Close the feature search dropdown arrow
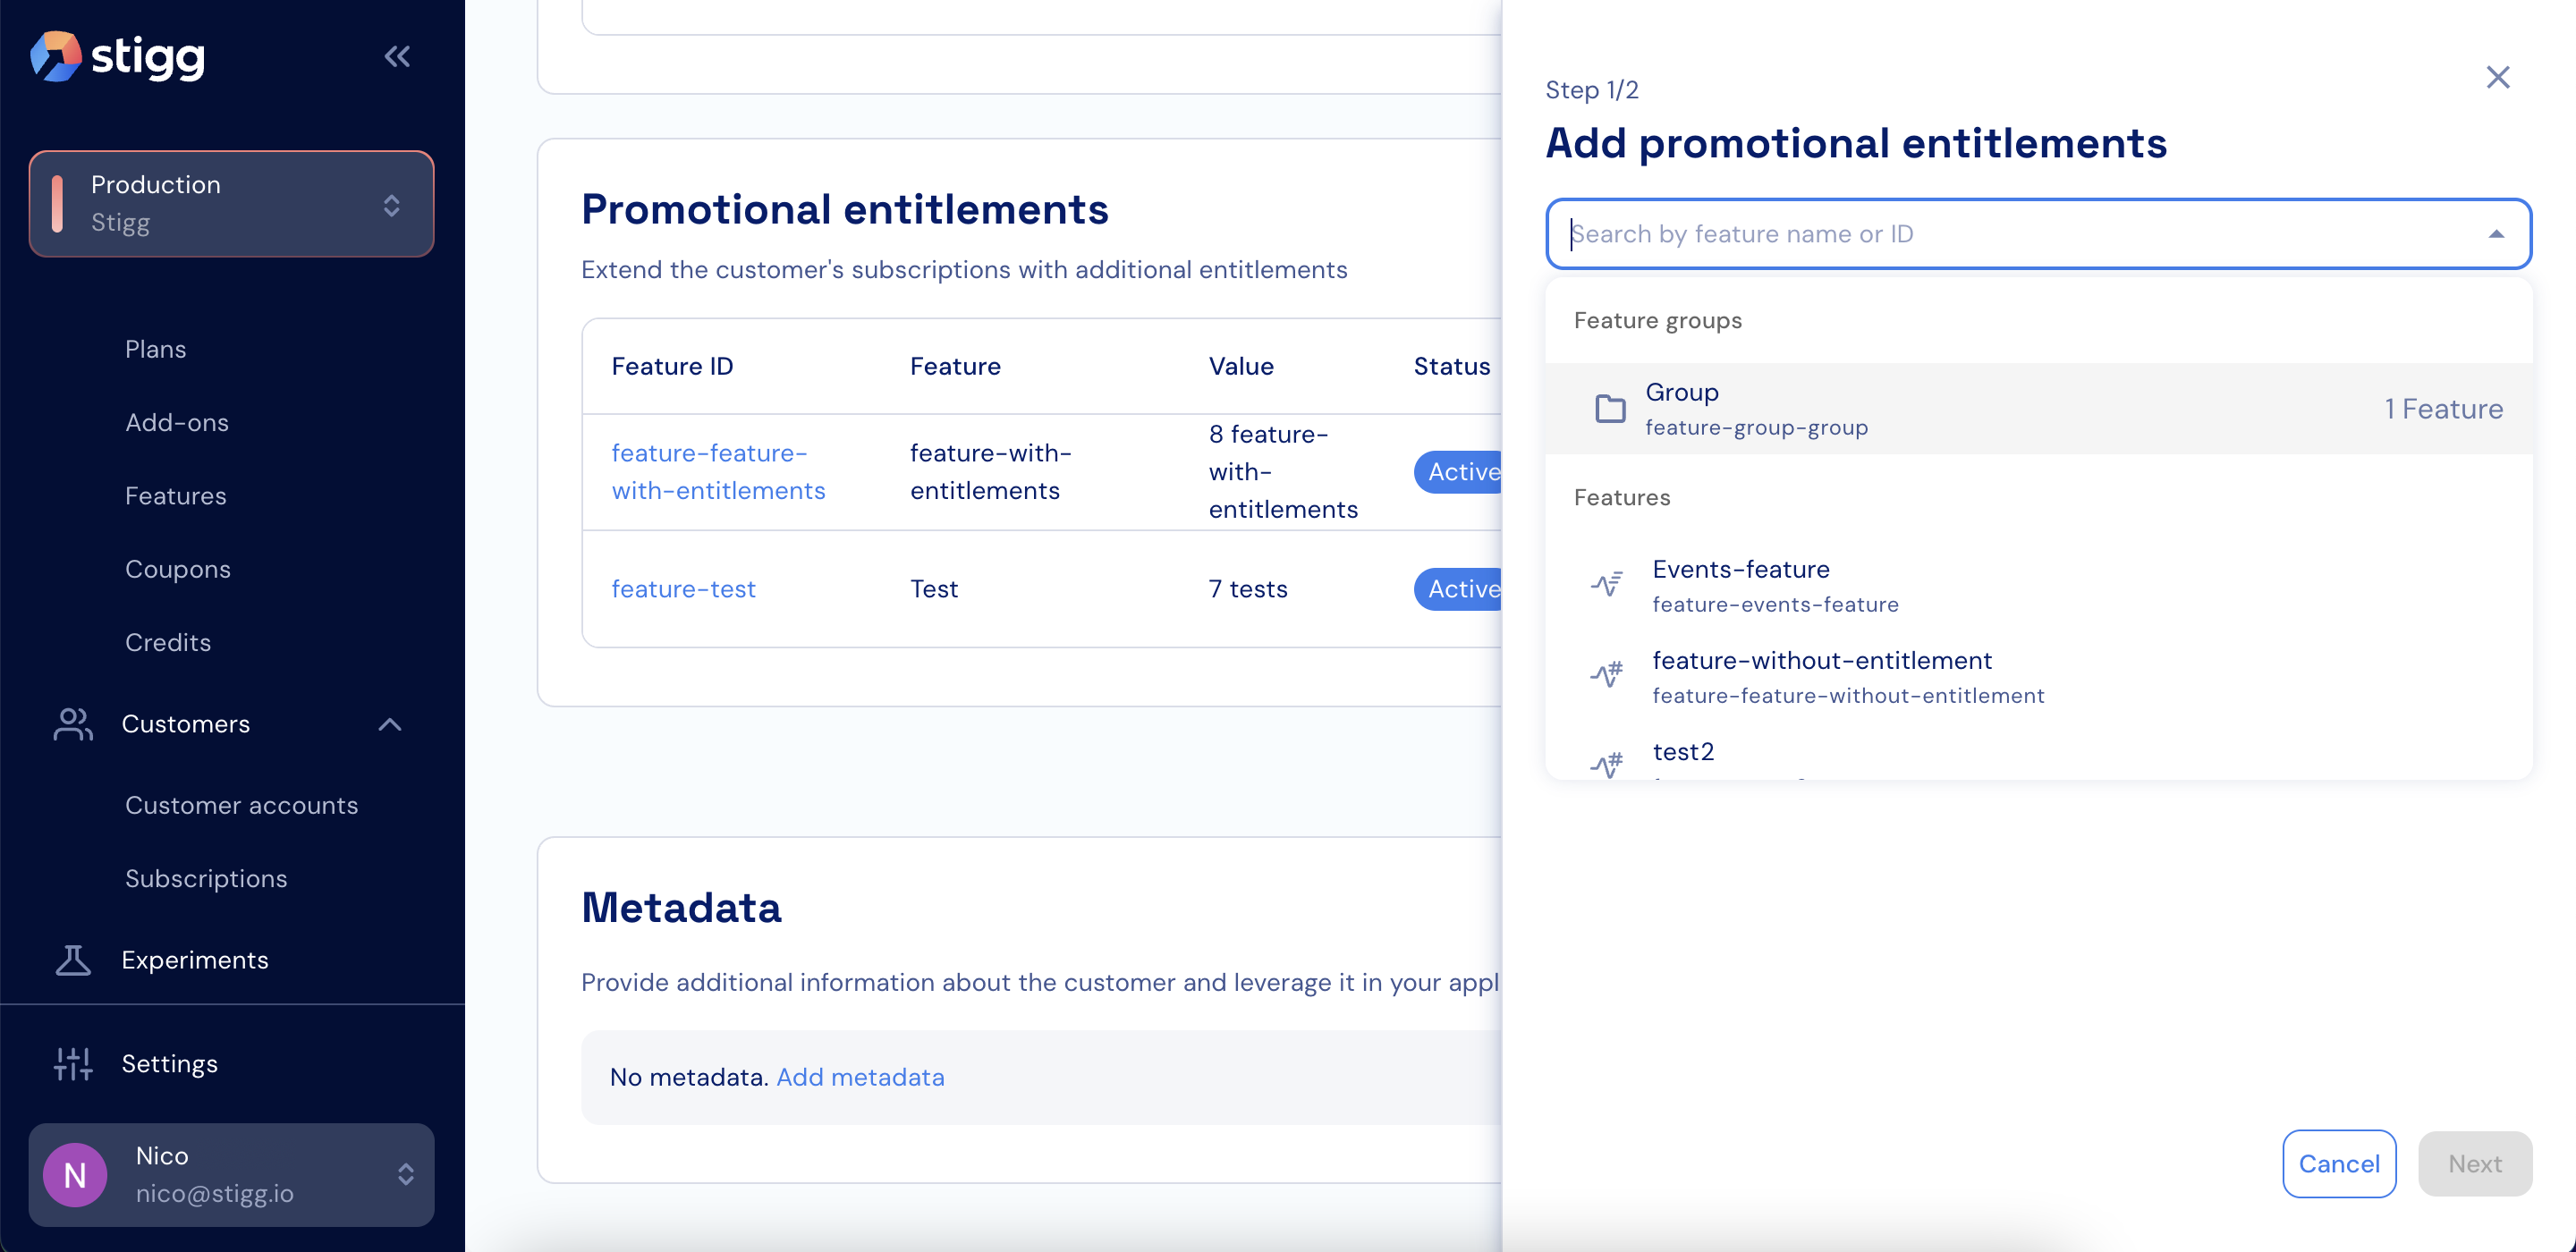2576x1252 pixels. tap(2496, 234)
